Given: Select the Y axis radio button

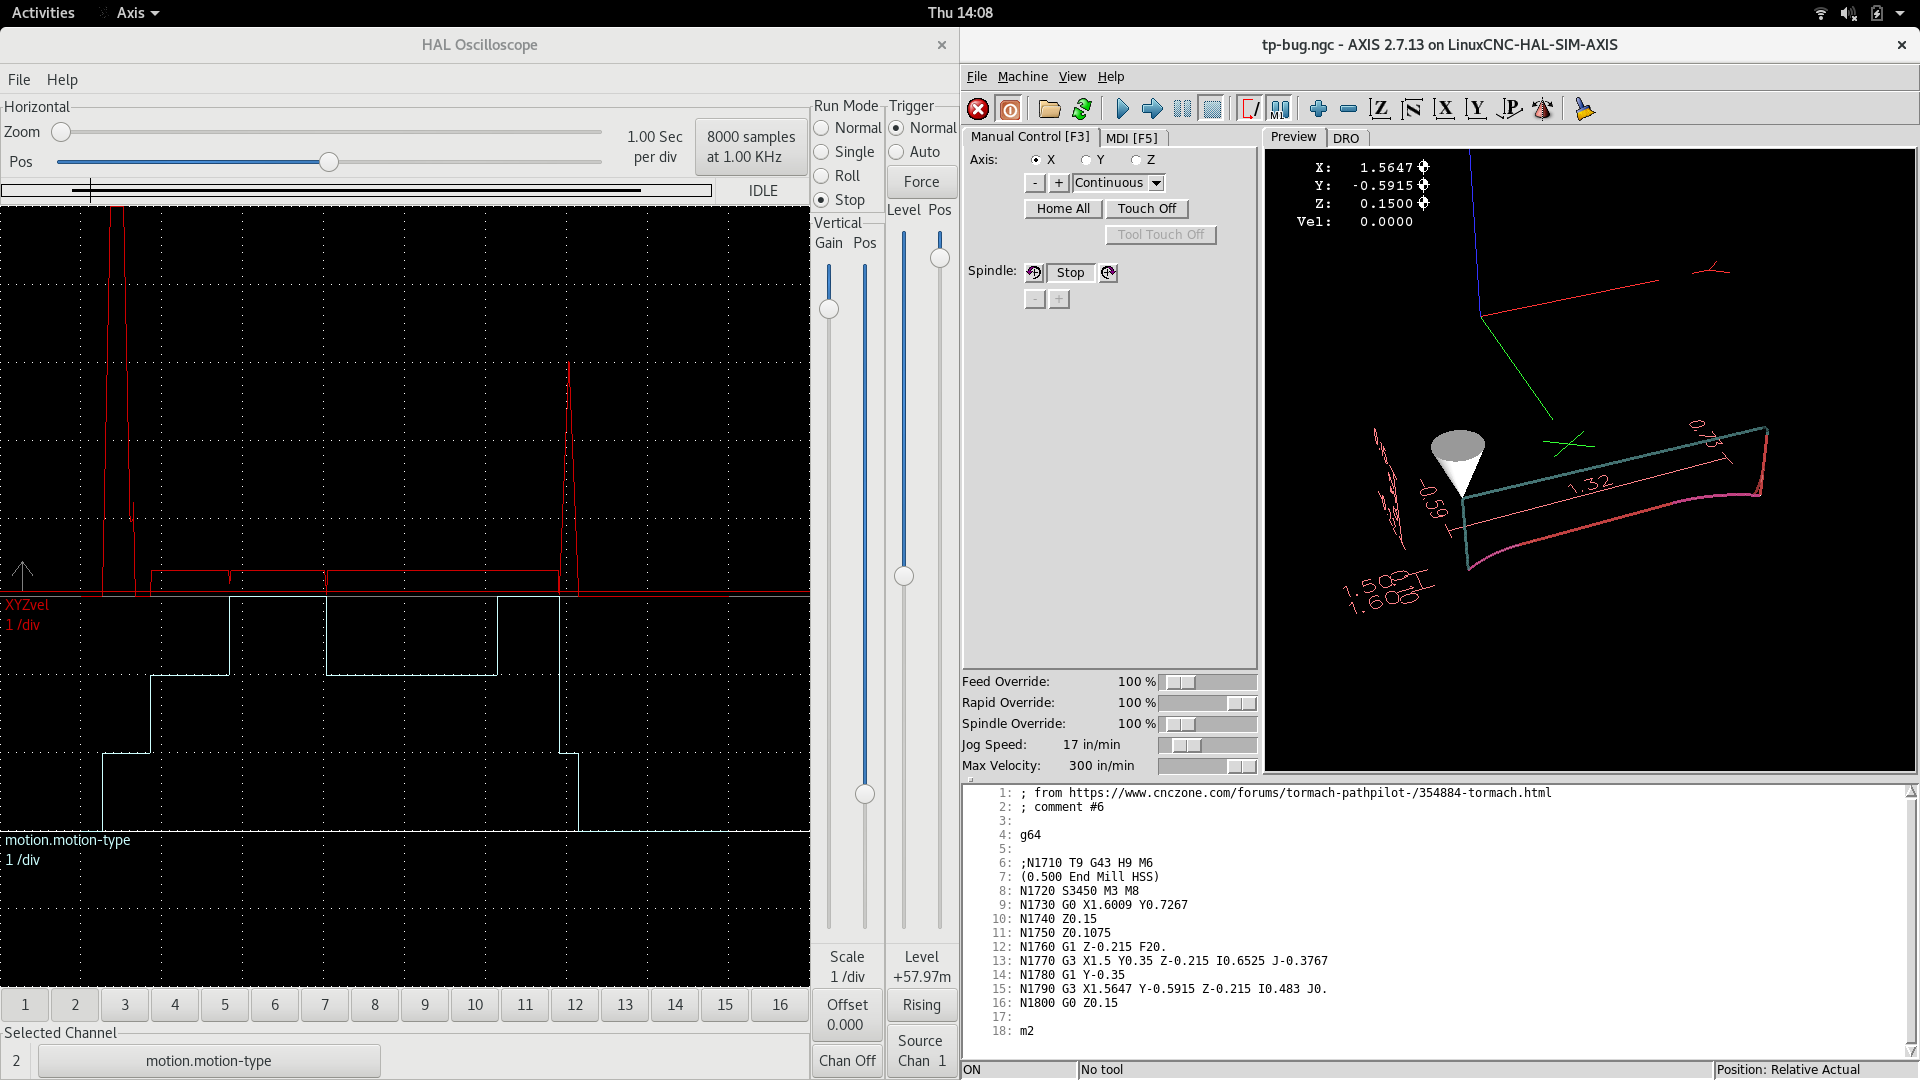Looking at the screenshot, I should [1086, 160].
